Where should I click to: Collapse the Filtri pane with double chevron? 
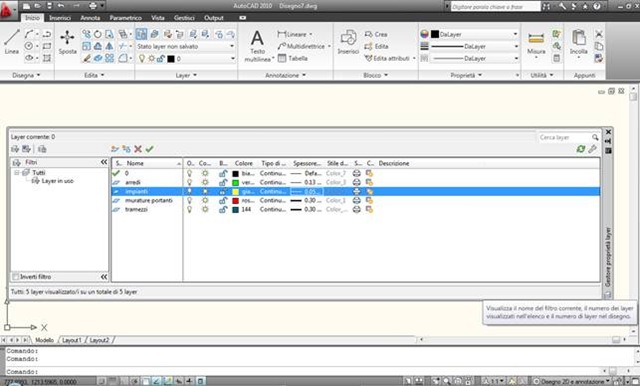tap(104, 162)
